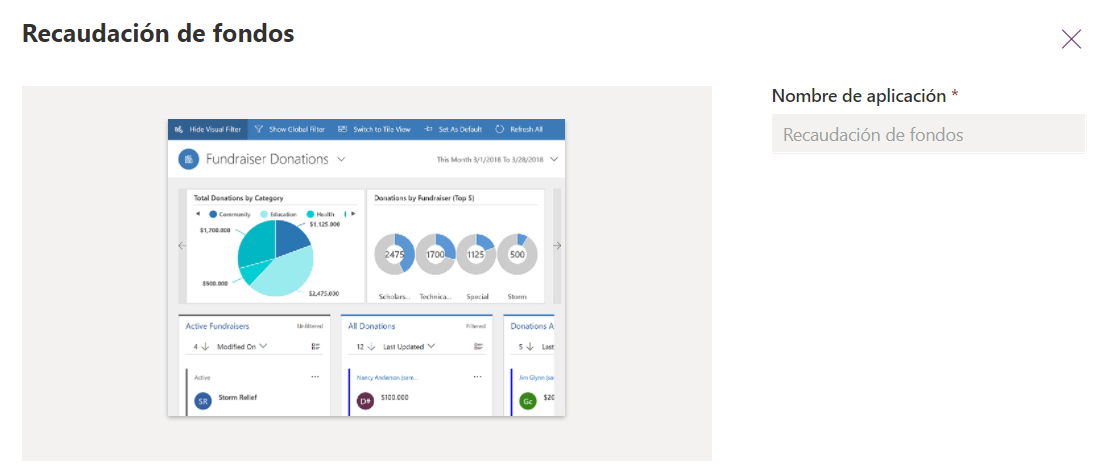
Task: Expand the Fundraiser Donations dashboard chevron
Action: 341,159
